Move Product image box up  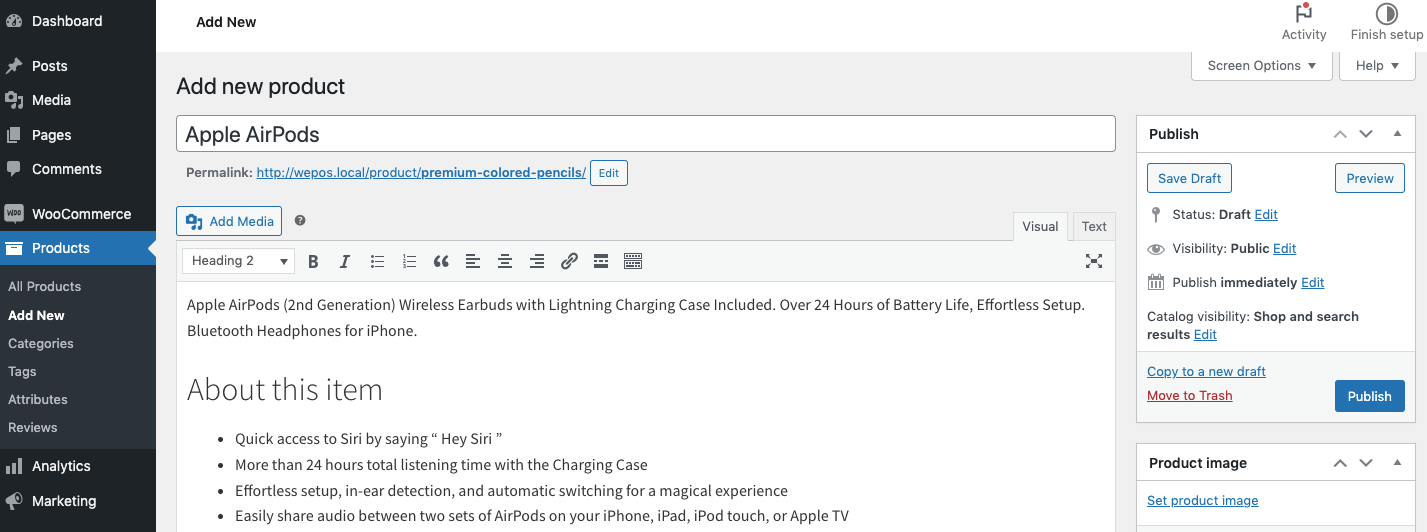tap(1340, 463)
